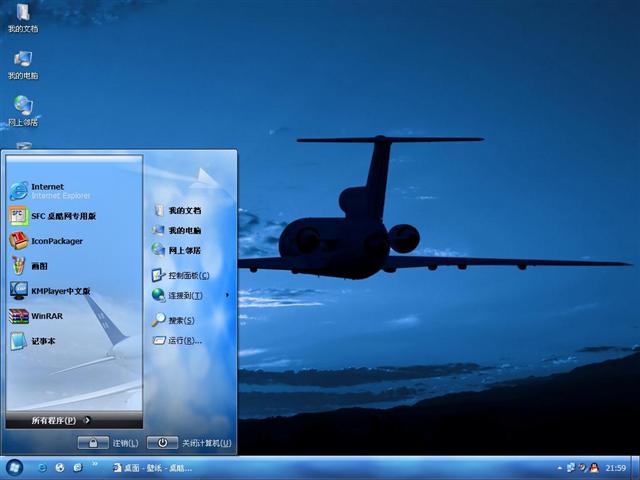The image size is (640, 480).
Task: Expand hidden system tray icons arrow
Action: (x=559, y=468)
